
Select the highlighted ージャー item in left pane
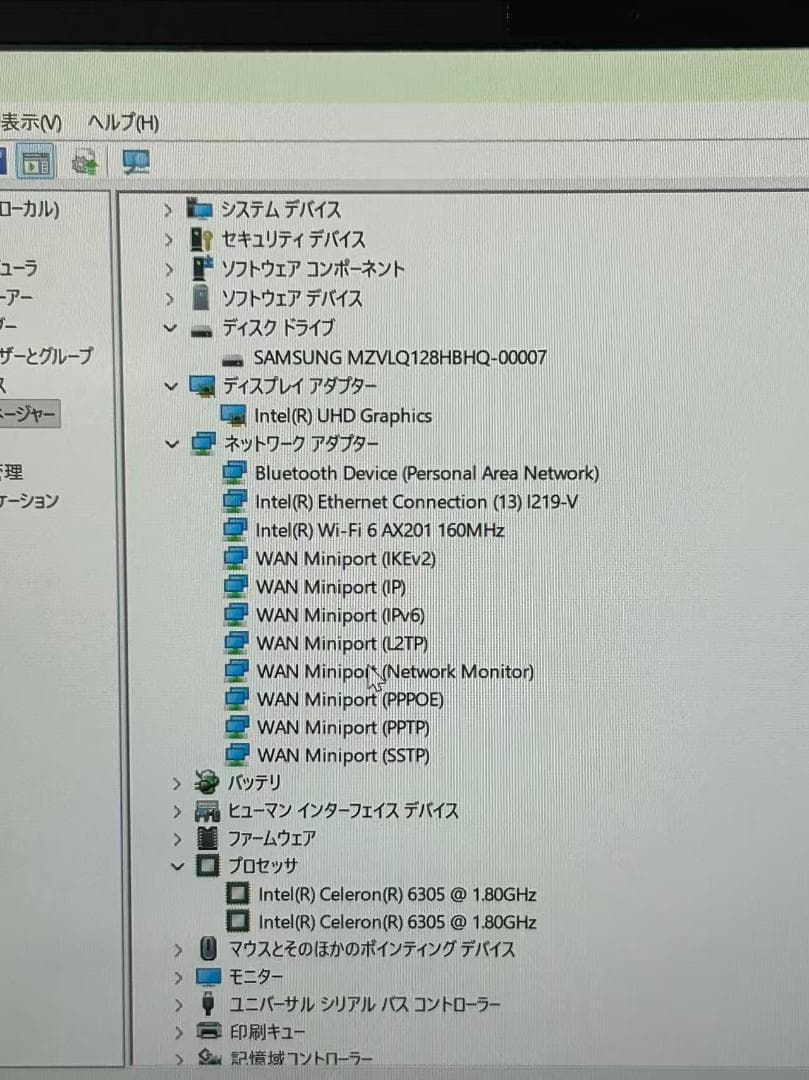click(30, 415)
